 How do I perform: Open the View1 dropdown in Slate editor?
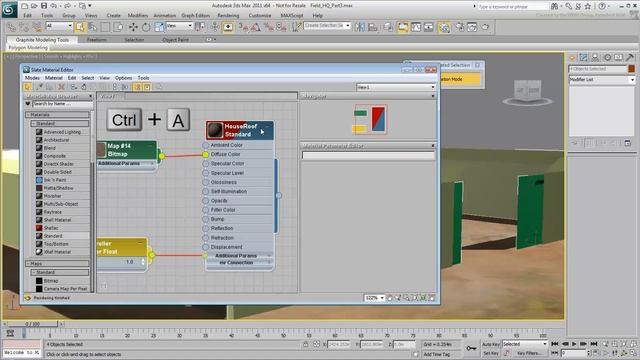(x=396, y=87)
